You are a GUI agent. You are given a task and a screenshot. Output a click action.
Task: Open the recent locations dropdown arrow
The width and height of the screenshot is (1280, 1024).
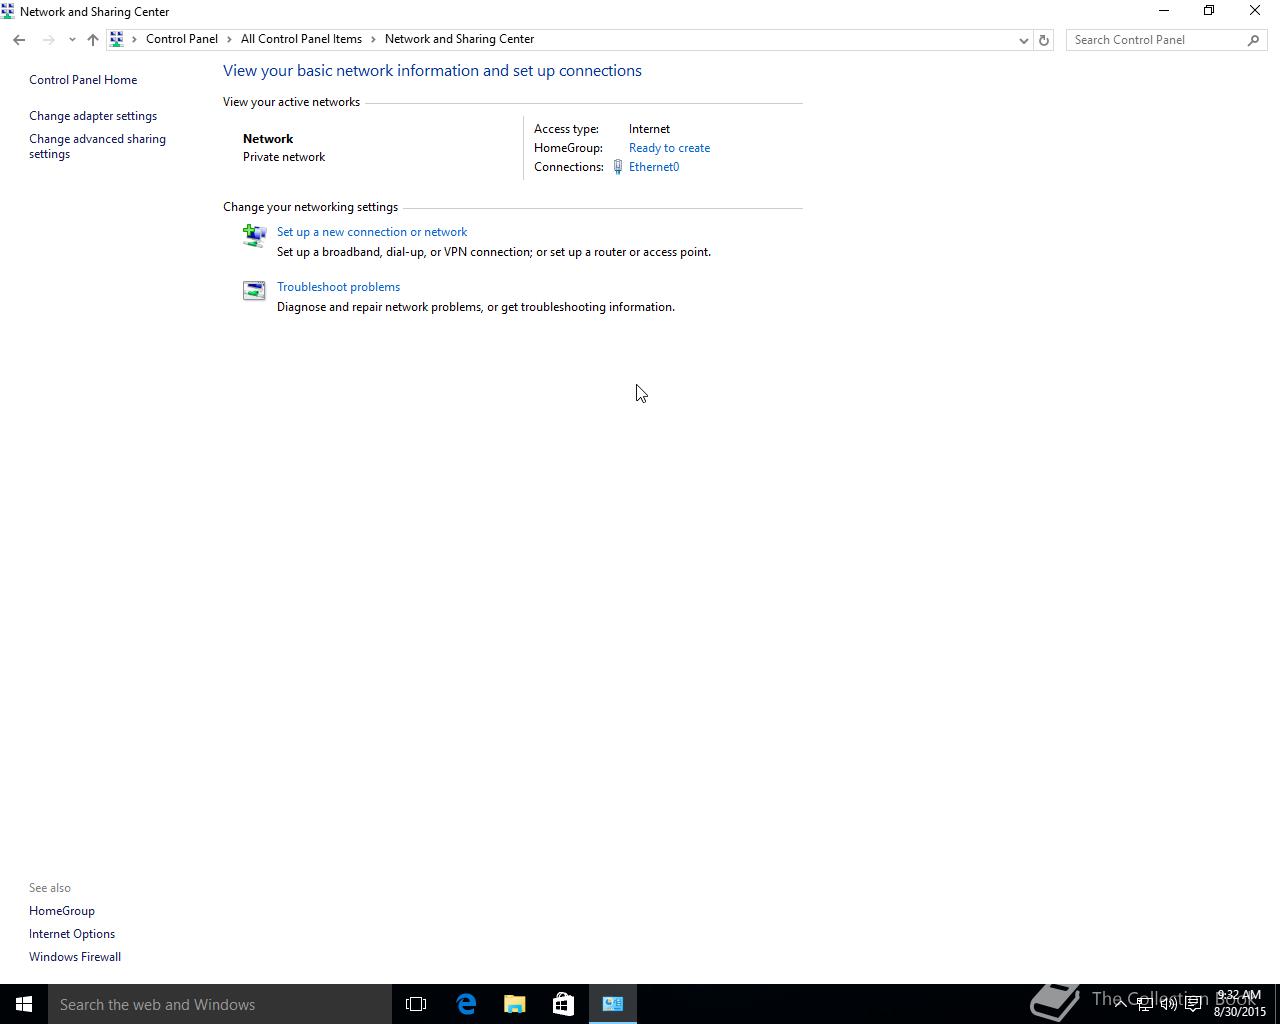(72, 40)
